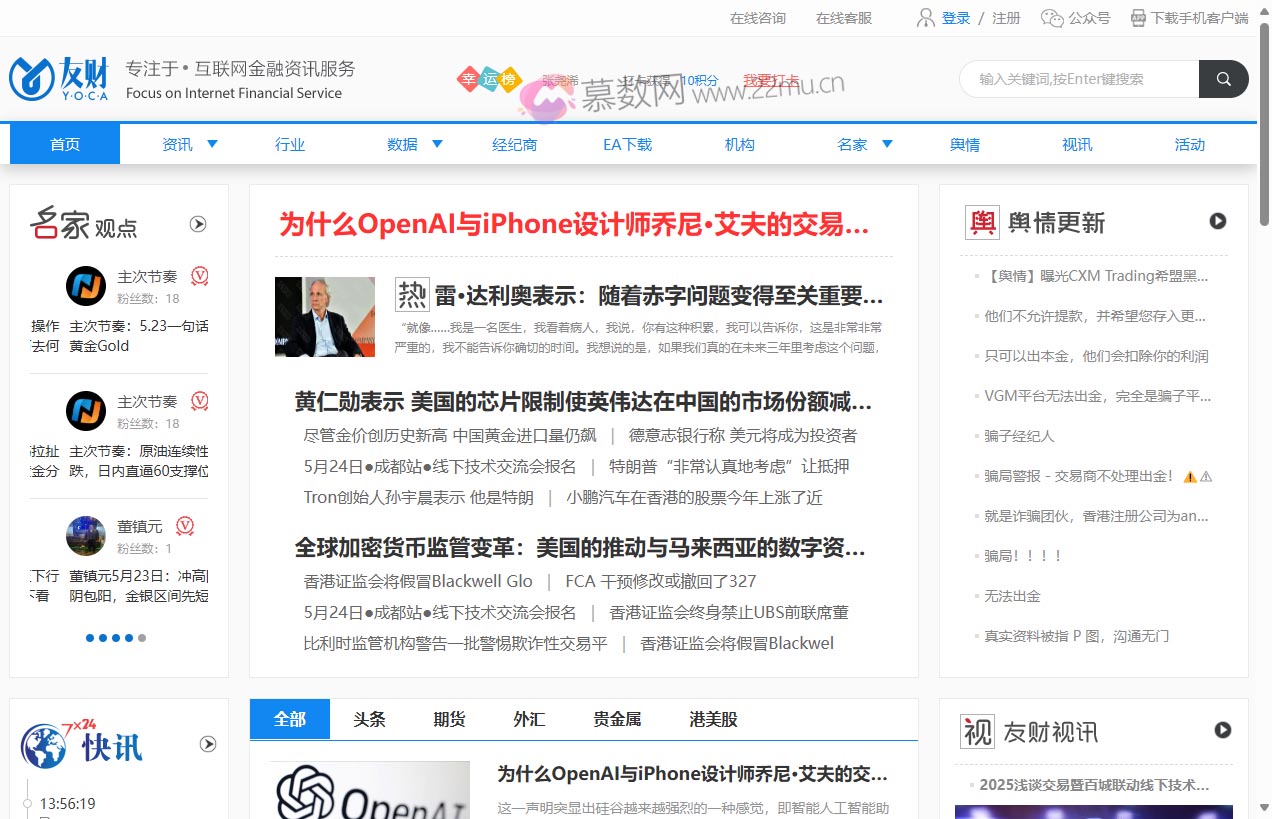This screenshot has width=1272, height=819.
Task: Click the WeChat 公众号 icon
Action: (x=1052, y=17)
